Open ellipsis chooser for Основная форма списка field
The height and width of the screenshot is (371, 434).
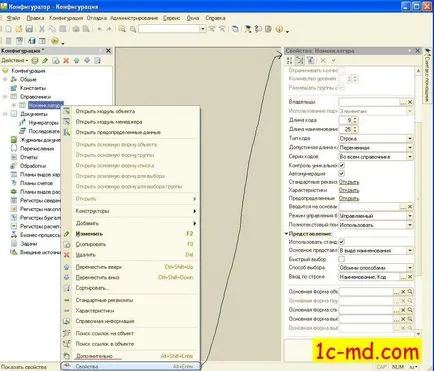396,310
